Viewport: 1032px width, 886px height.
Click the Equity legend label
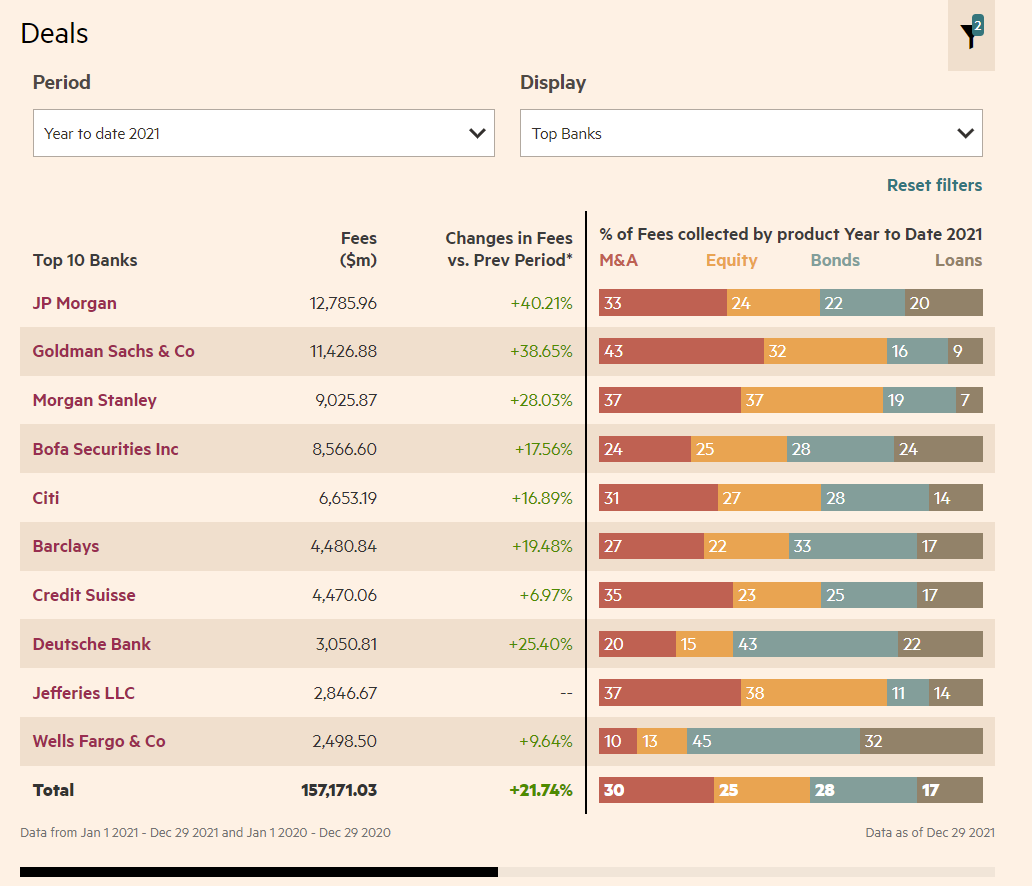click(x=731, y=260)
